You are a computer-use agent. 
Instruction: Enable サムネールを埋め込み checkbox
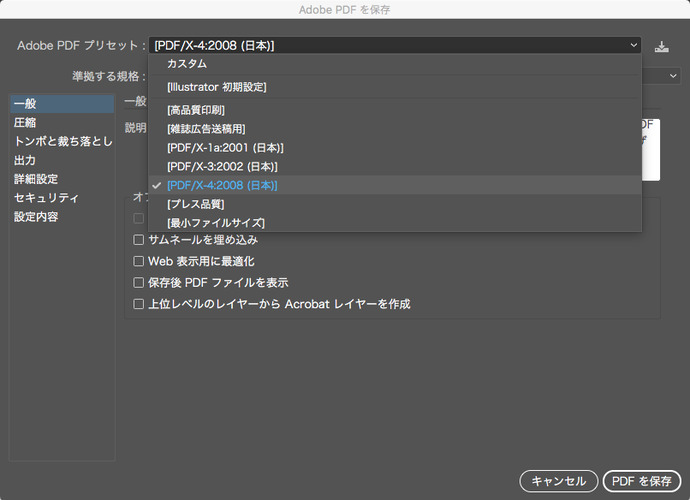(139, 240)
